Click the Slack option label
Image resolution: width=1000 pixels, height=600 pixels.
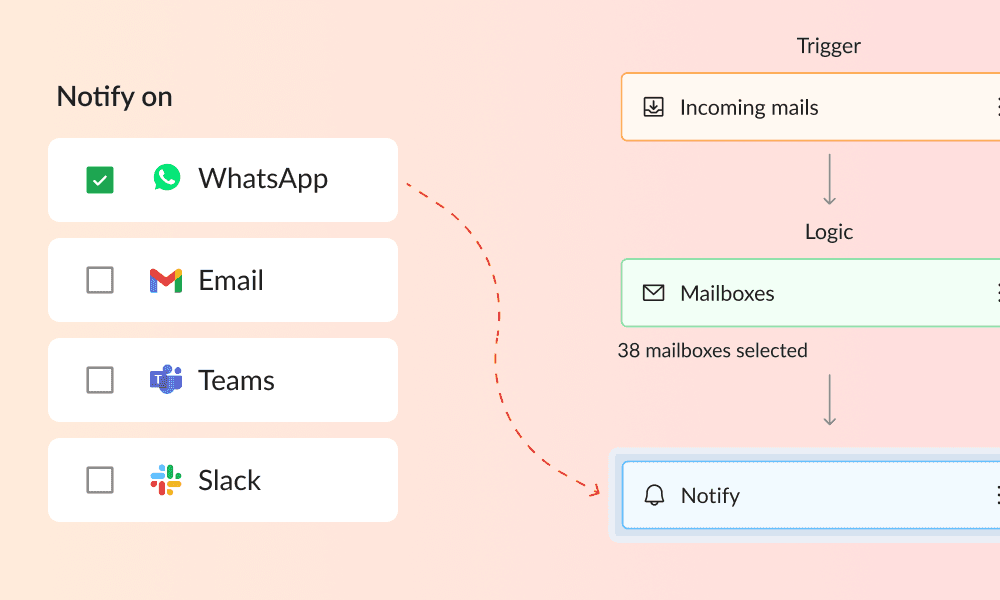click(x=230, y=480)
